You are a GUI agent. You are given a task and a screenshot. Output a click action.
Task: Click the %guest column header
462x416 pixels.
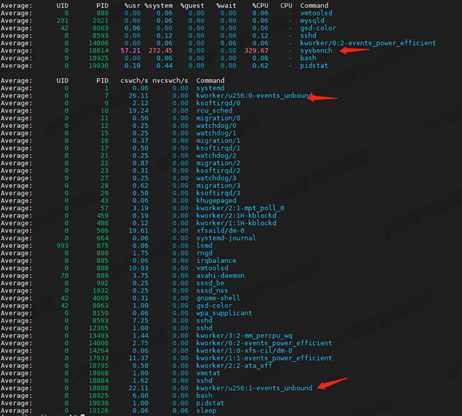(192, 6)
